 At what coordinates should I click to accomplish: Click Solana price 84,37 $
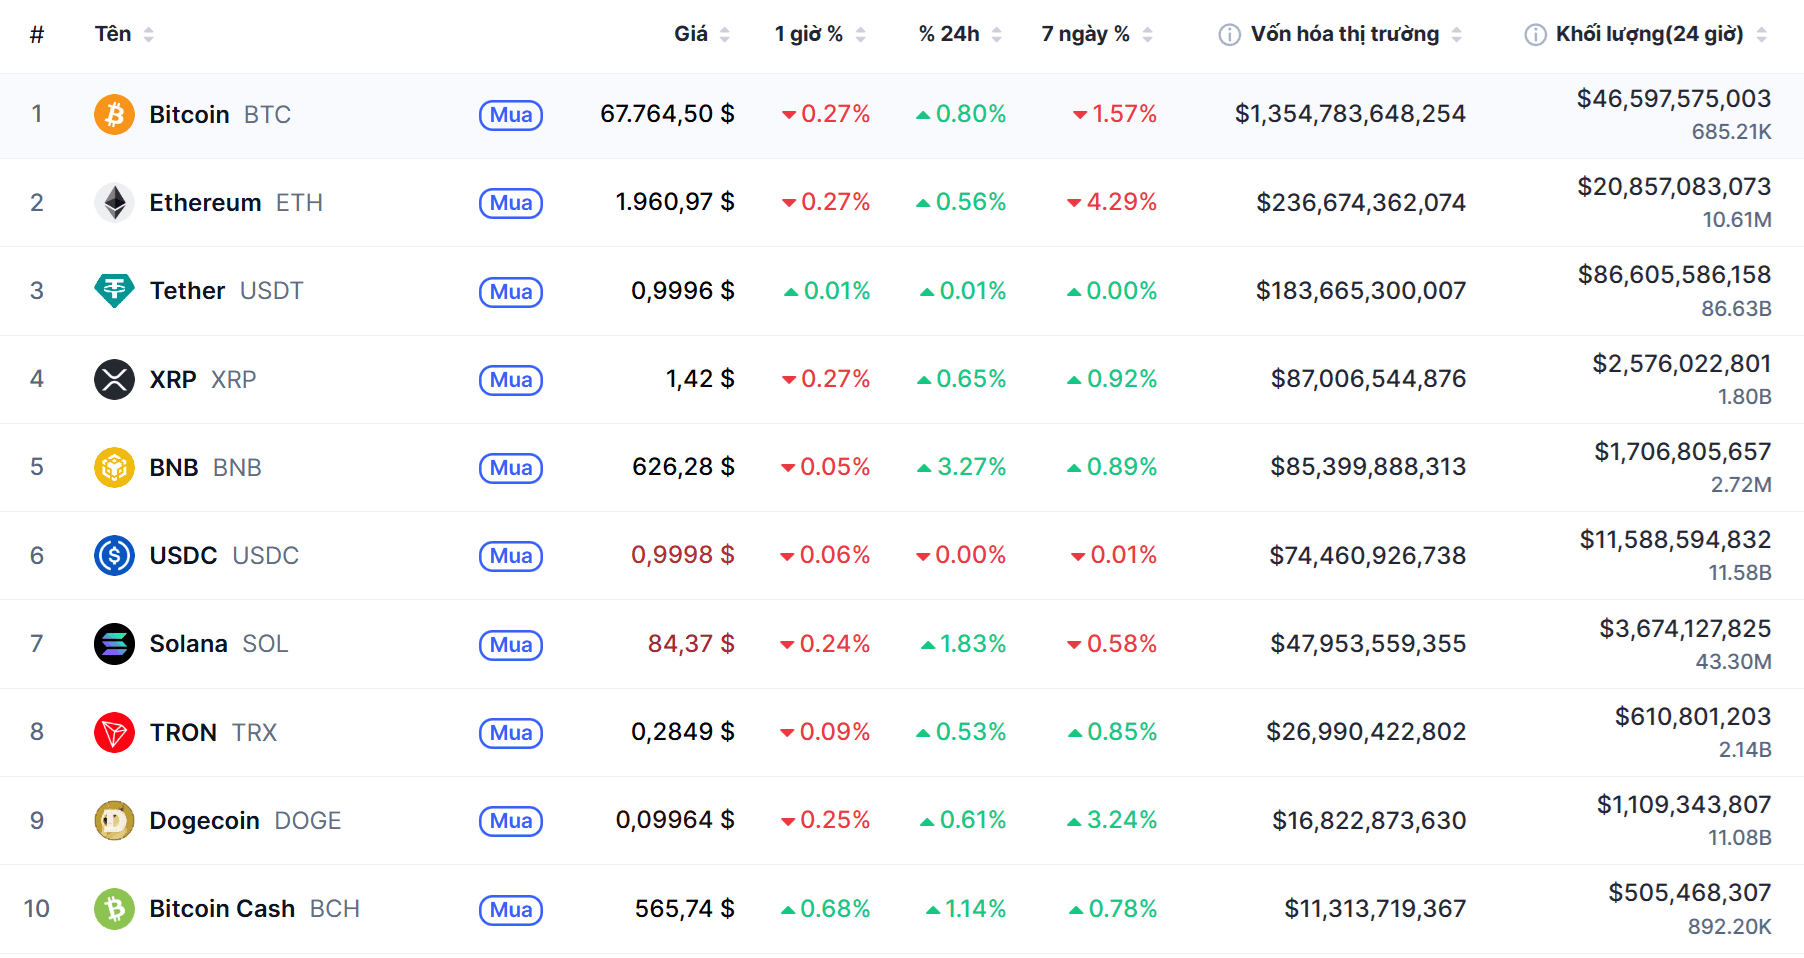pyautogui.click(x=691, y=644)
